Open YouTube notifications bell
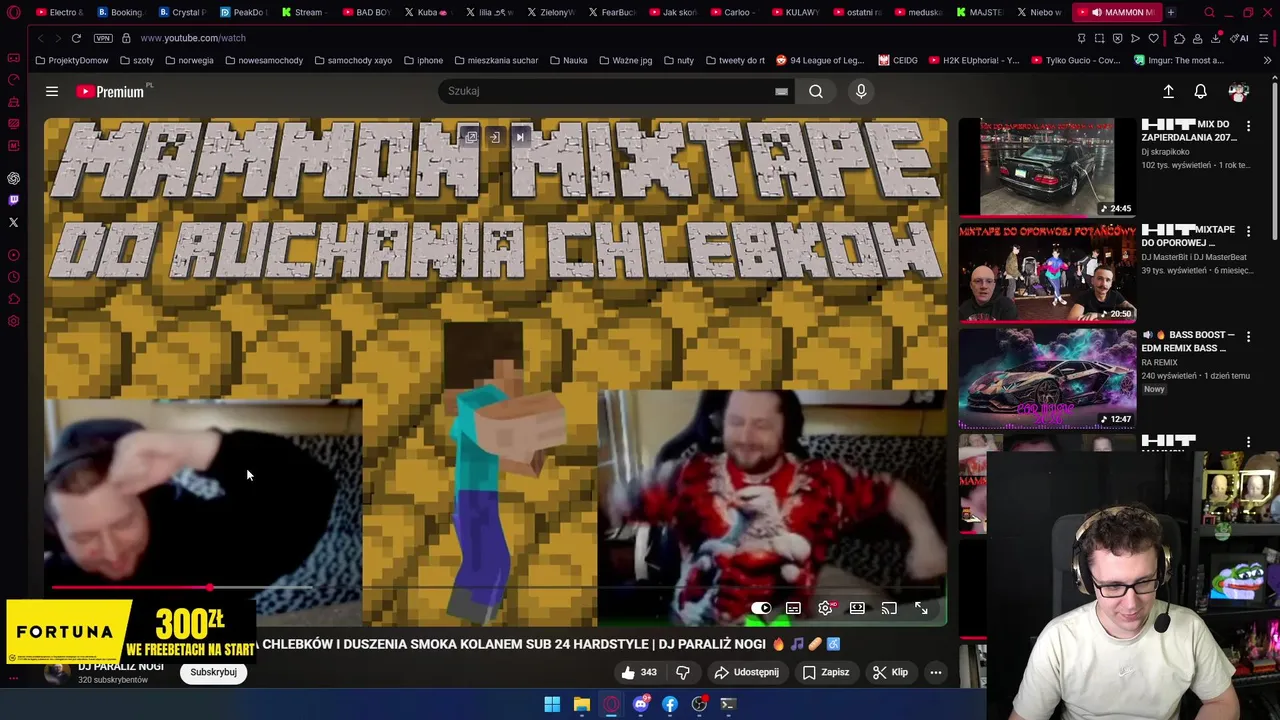This screenshot has width=1280, height=720. pos(1201,91)
